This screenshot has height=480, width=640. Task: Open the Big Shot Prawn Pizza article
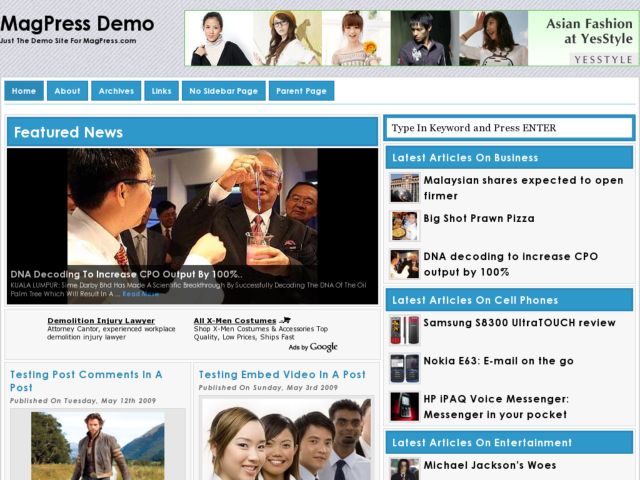(x=479, y=218)
